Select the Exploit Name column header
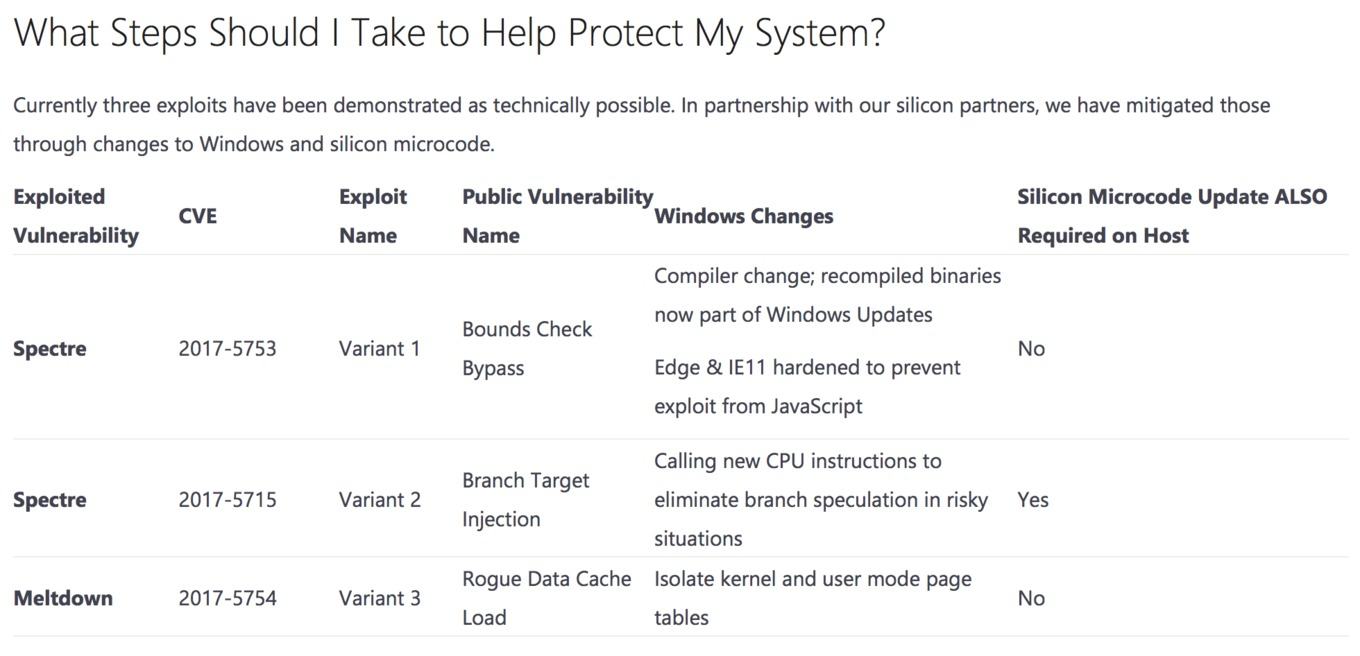 pyautogui.click(x=373, y=216)
